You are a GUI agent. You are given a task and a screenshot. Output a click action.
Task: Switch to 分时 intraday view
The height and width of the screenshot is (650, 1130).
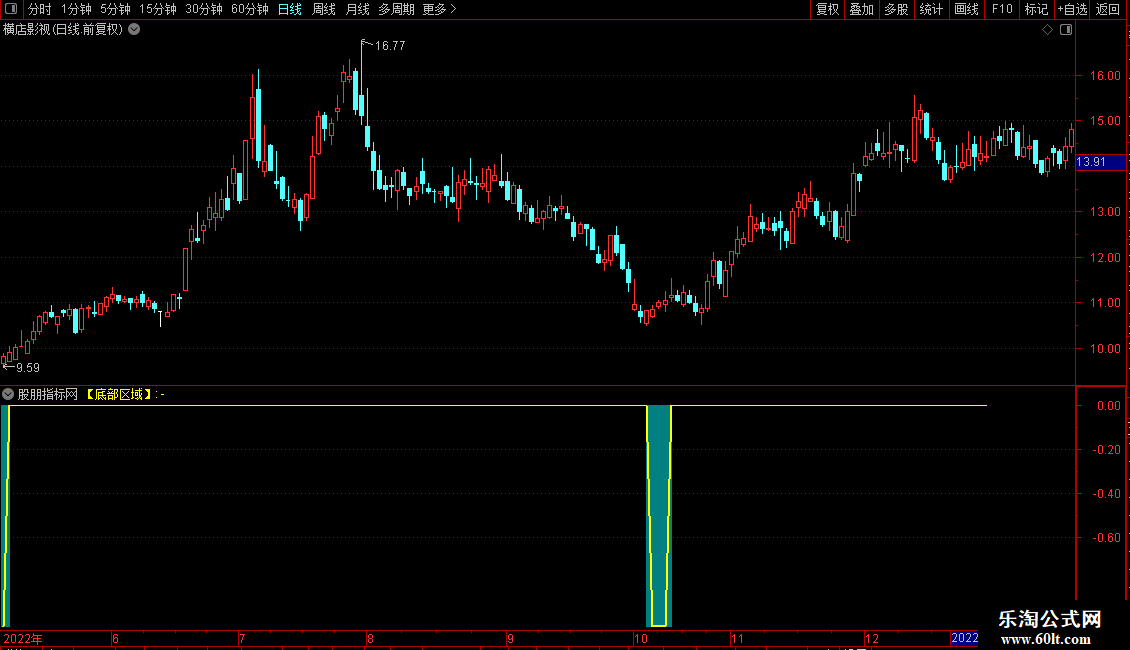40,9
